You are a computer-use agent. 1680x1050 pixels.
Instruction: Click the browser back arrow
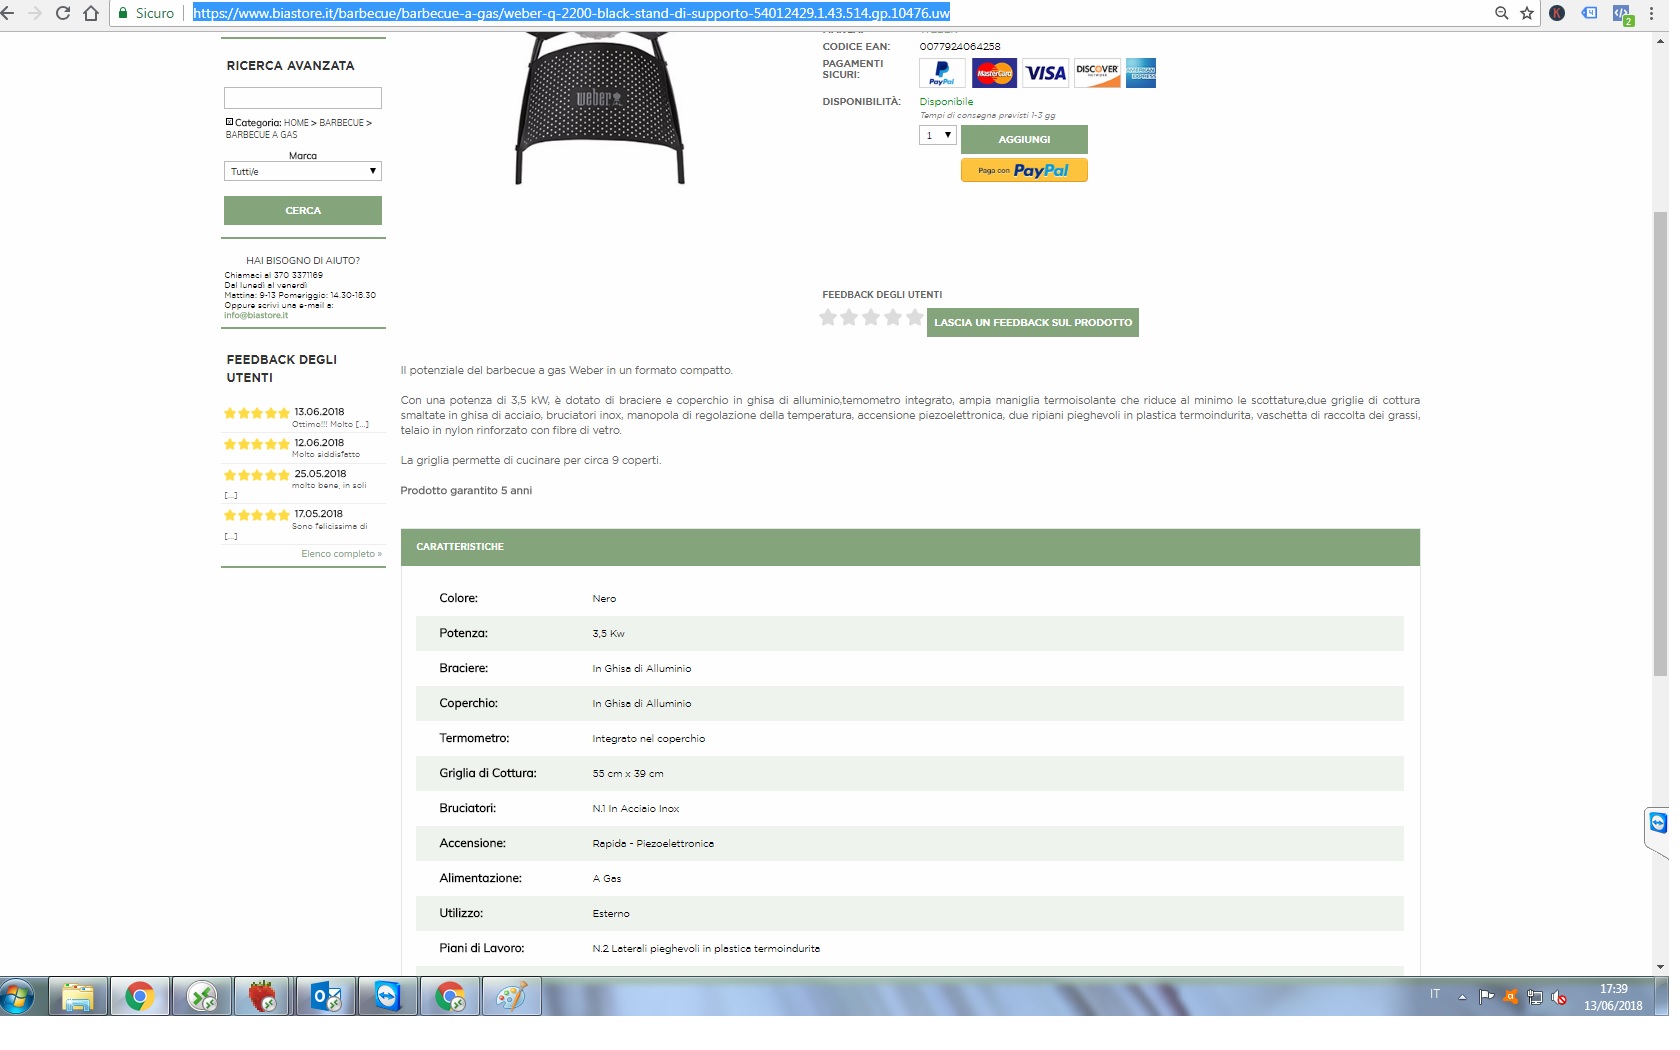point(8,13)
